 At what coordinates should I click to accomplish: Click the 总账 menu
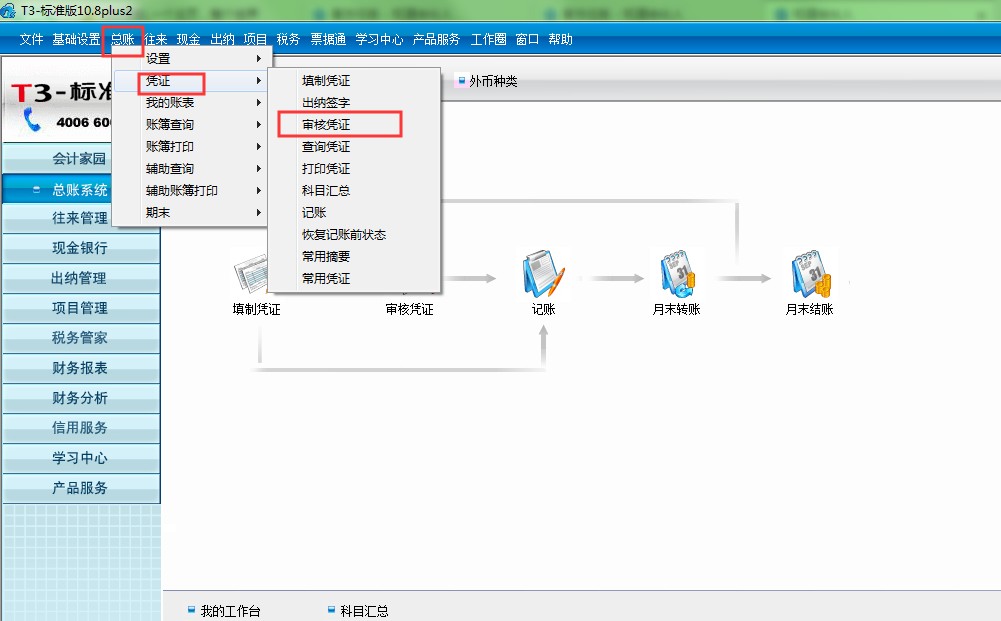coord(123,40)
